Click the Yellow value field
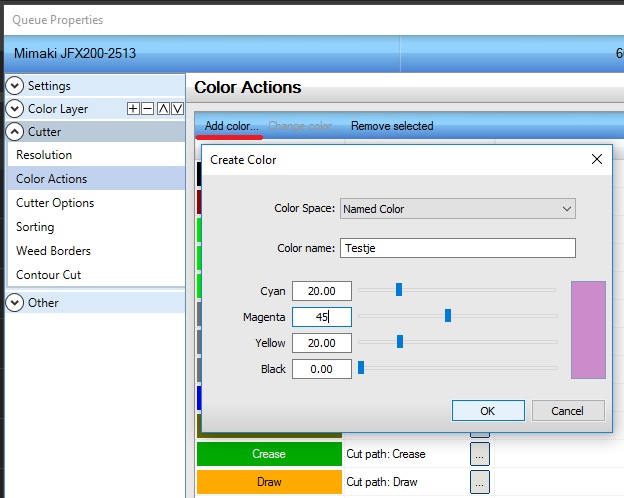 [x=322, y=343]
